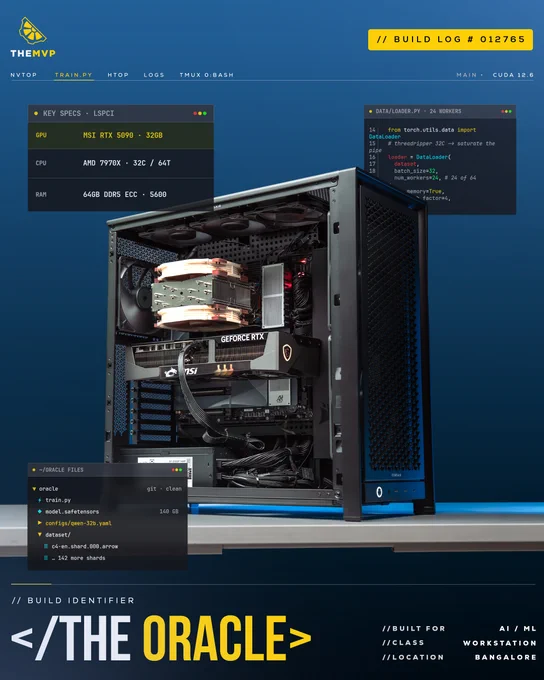Click the yellow dot before DATA/LOADER.PY title
544x680 pixels.
pyautogui.click(x=370, y=111)
